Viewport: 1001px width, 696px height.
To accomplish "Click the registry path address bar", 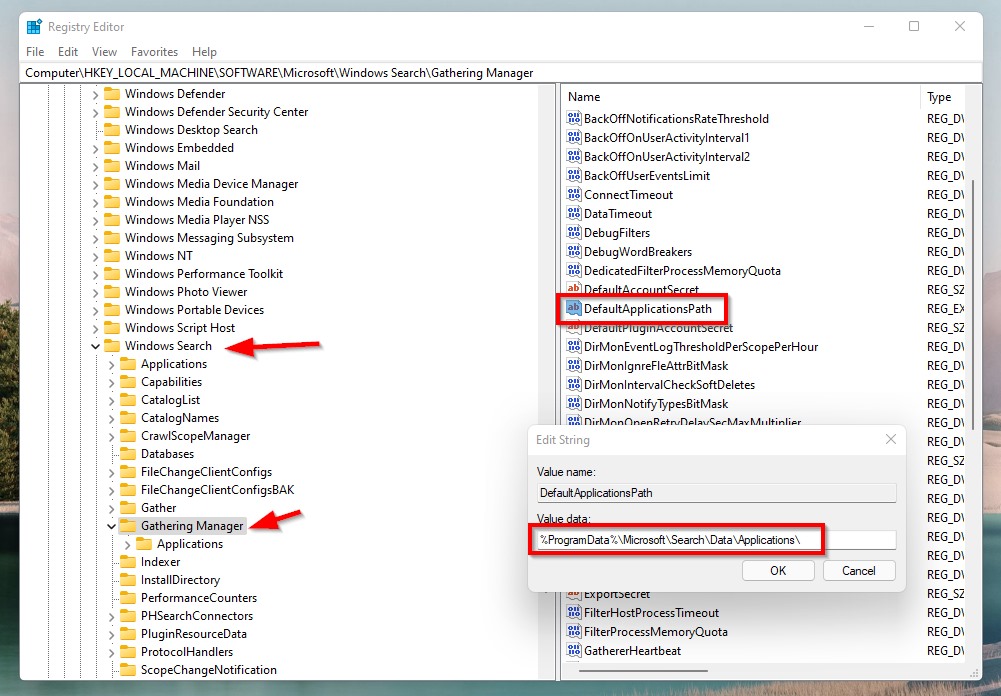I will pyautogui.click(x=500, y=73).
